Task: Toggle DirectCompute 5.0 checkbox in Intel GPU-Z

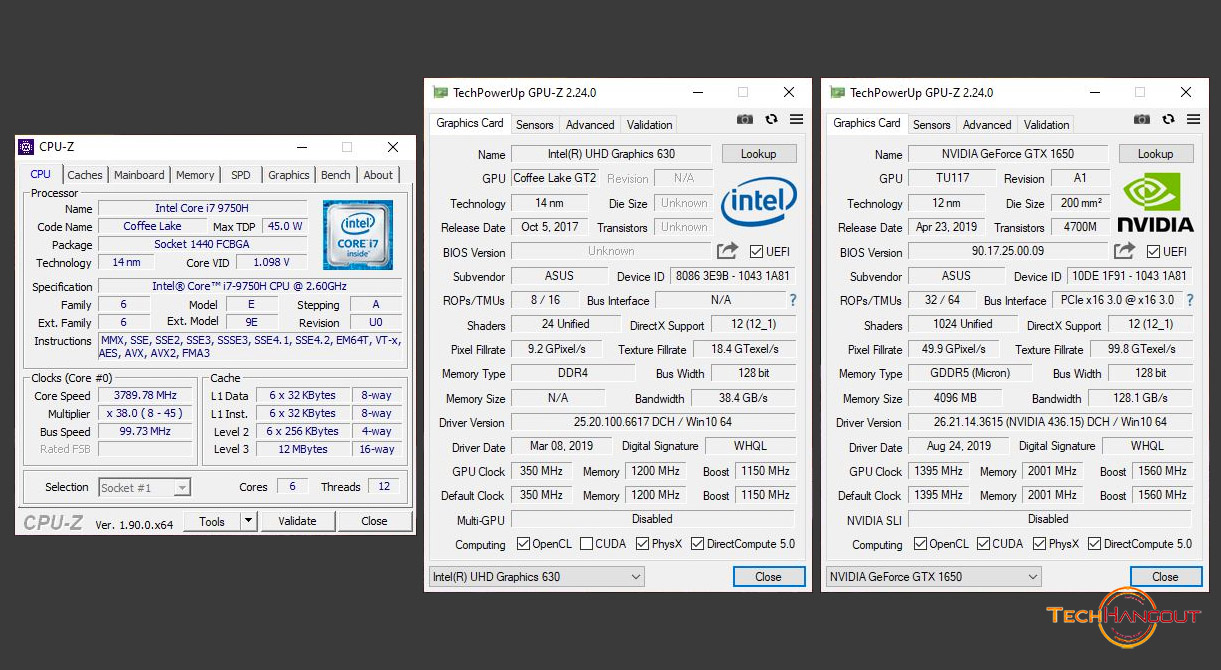Action: [697, 544]
